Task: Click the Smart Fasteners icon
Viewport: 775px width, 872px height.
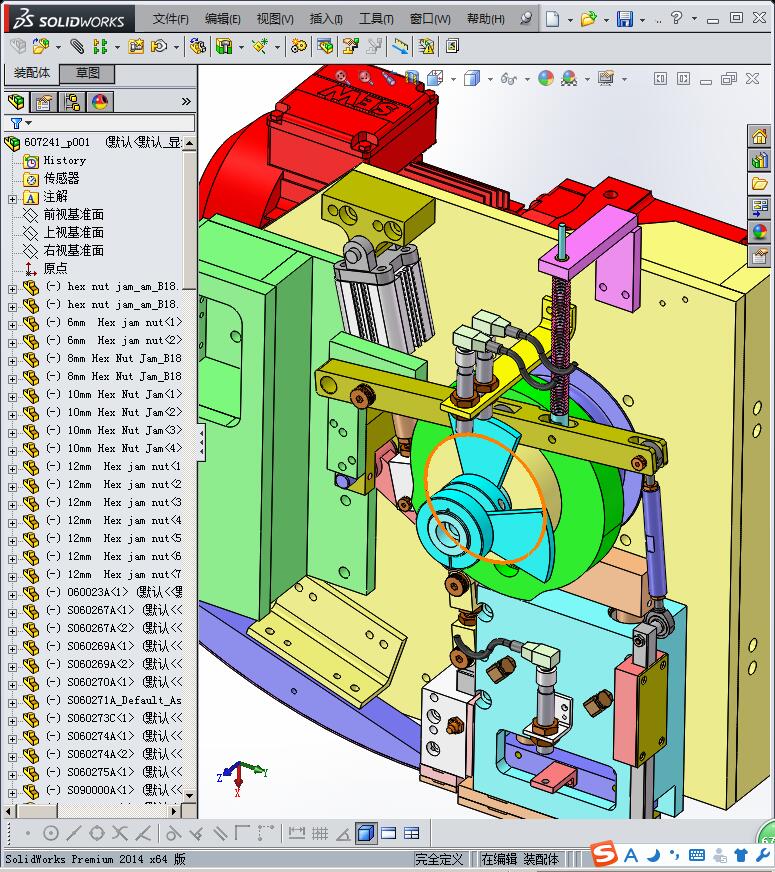Action: coord(136,46)
